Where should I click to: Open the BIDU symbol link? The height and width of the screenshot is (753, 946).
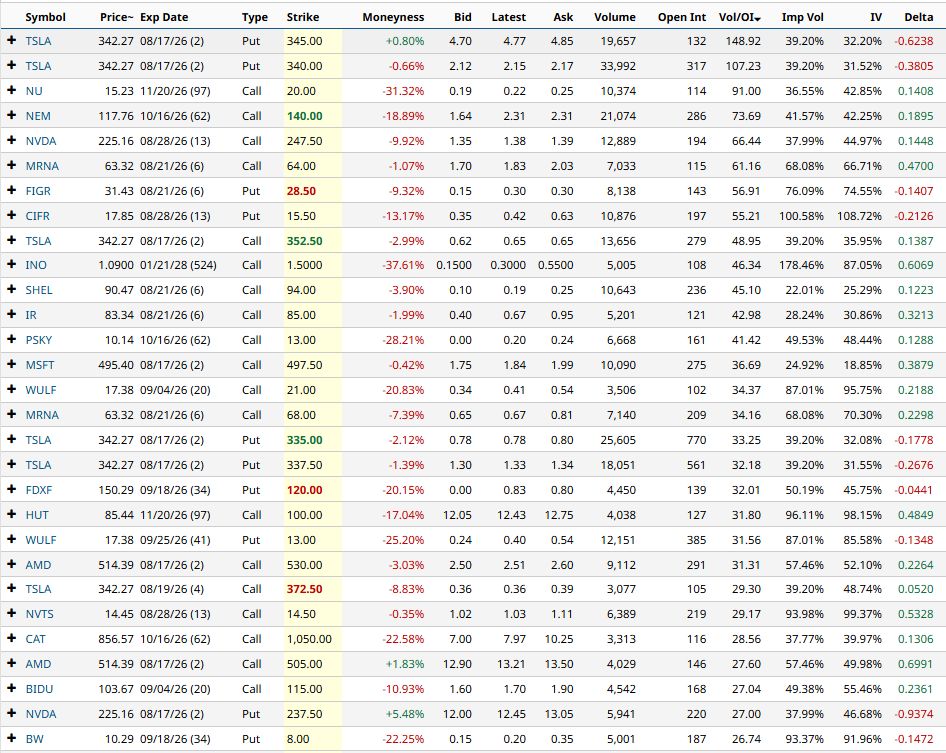click(39, 689)
